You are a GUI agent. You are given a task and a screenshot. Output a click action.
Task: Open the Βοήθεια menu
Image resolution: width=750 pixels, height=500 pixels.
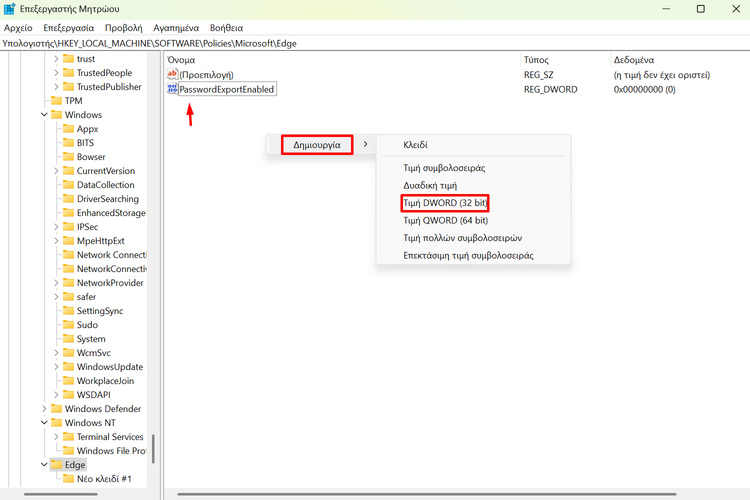coord(226,28)
